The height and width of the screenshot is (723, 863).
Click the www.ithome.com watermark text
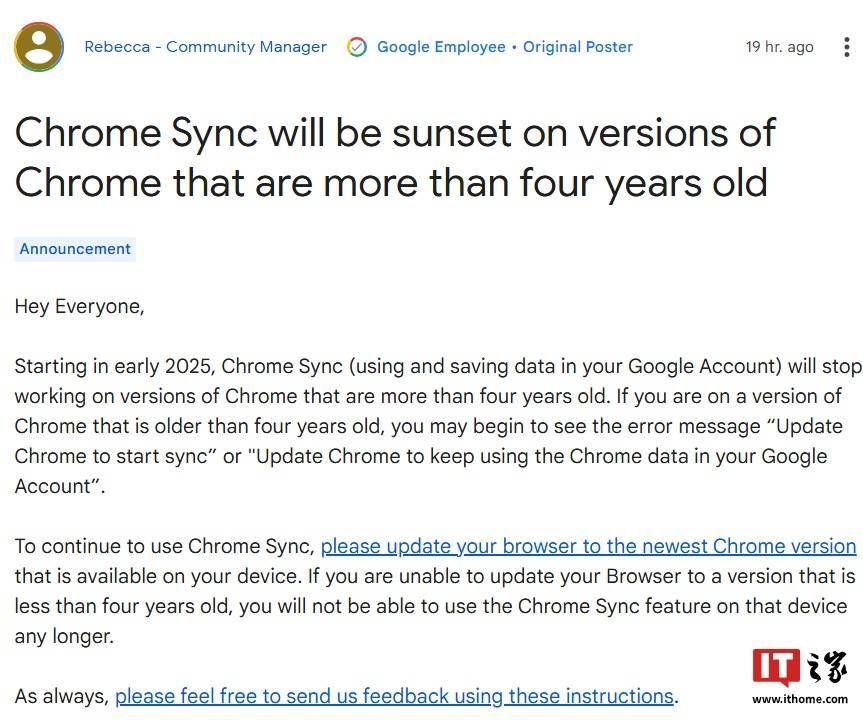tap(800, 699)
